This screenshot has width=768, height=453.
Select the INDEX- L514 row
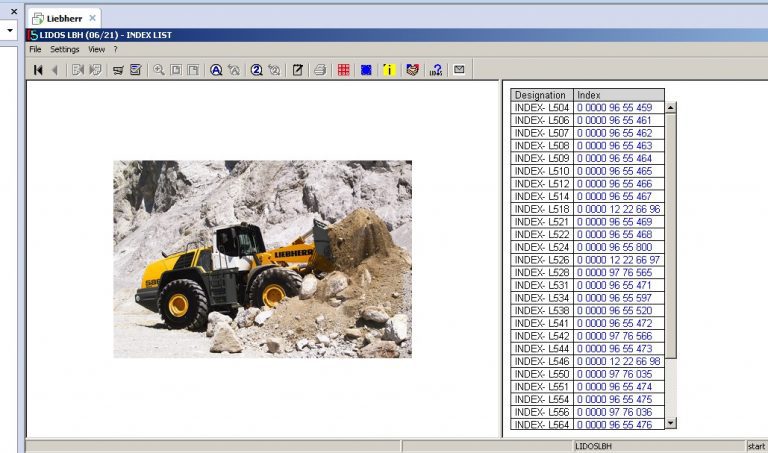(588, 196)
